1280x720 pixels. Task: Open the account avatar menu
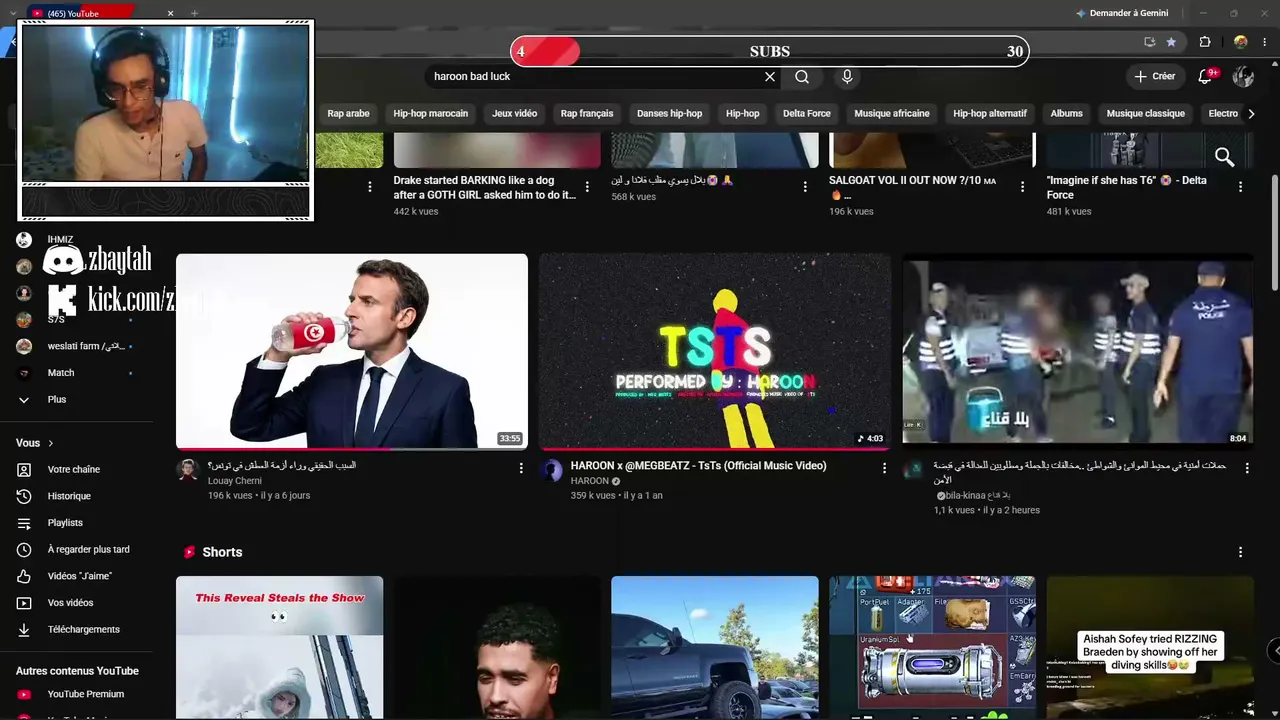point(1243,77)
